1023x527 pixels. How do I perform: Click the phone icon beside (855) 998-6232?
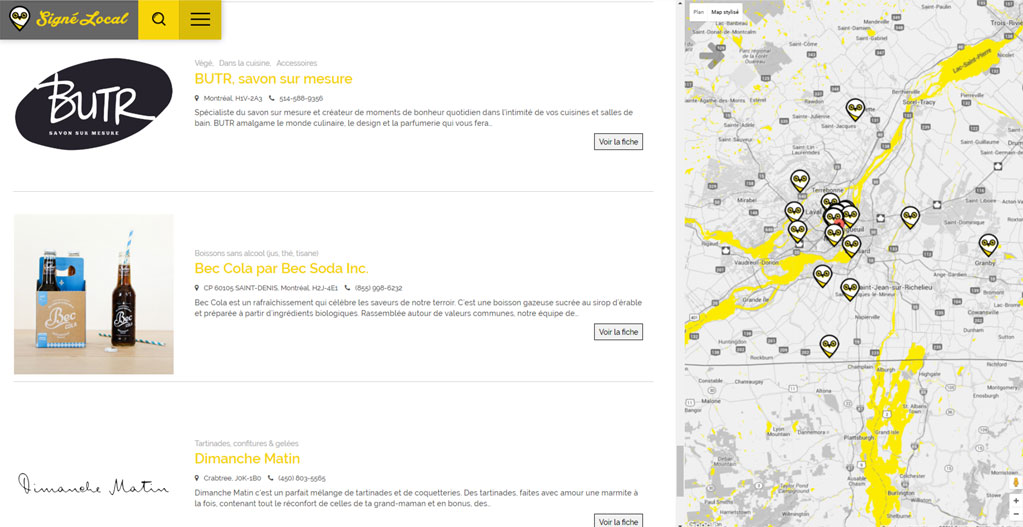click(347, 288)
